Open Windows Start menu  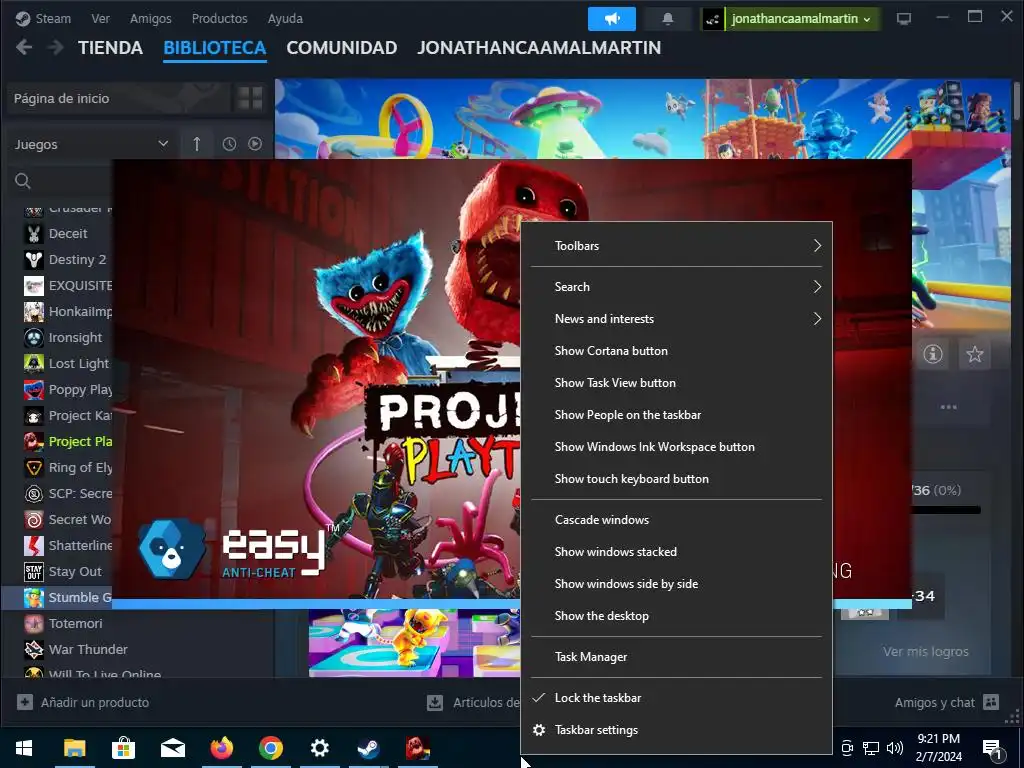24,748
